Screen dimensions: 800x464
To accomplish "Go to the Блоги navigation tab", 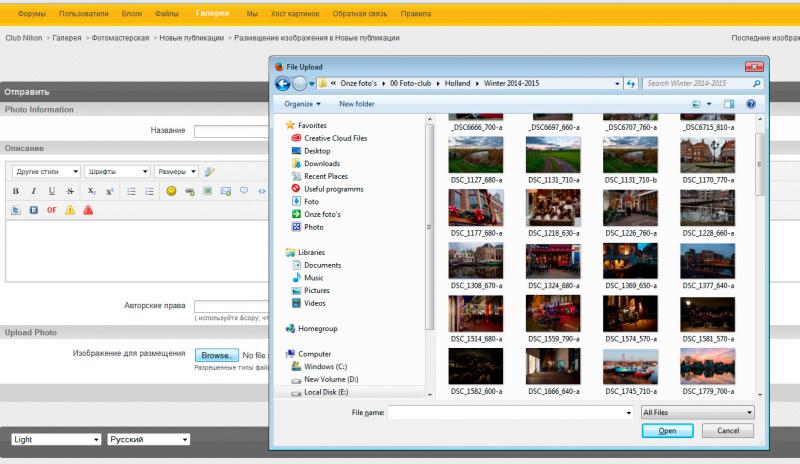I will coord(132,14).
